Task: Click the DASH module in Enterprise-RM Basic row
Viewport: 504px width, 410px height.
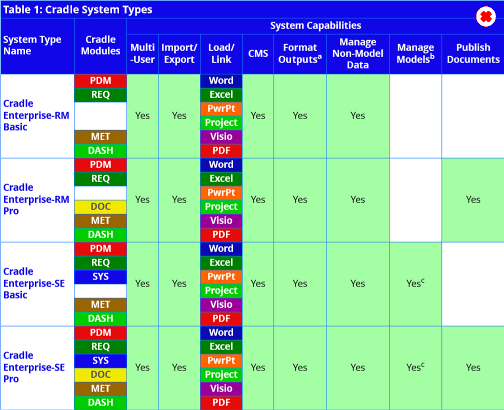Action: pyautogui.click(x=100, y=151)
